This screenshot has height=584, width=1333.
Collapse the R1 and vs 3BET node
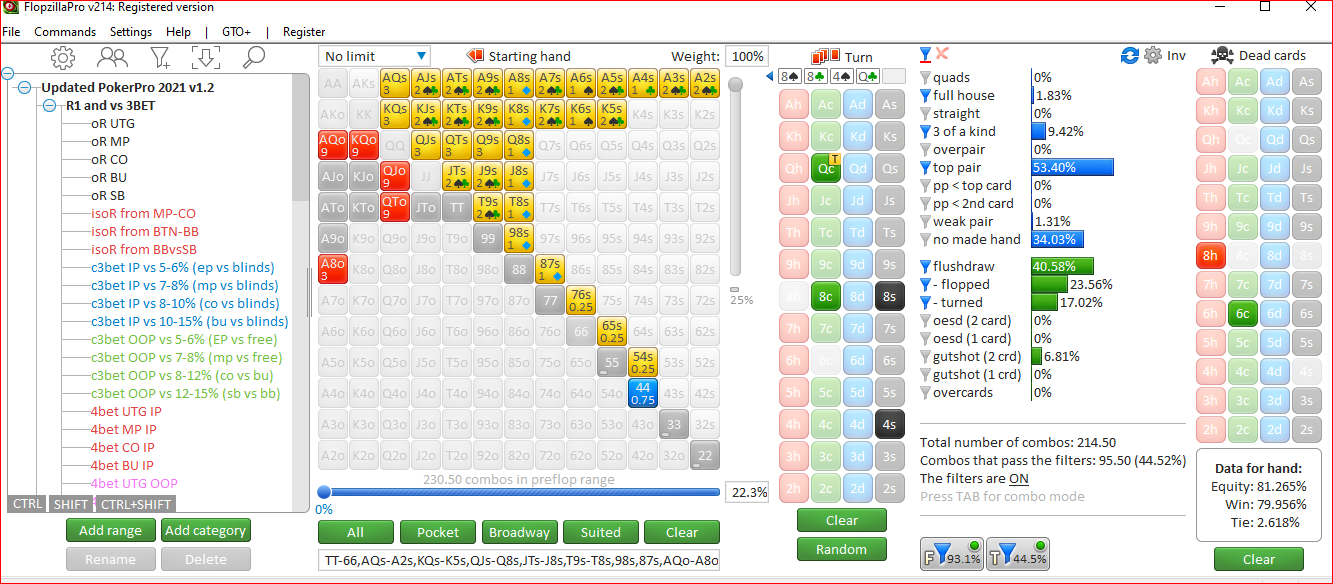coord(48,105)
